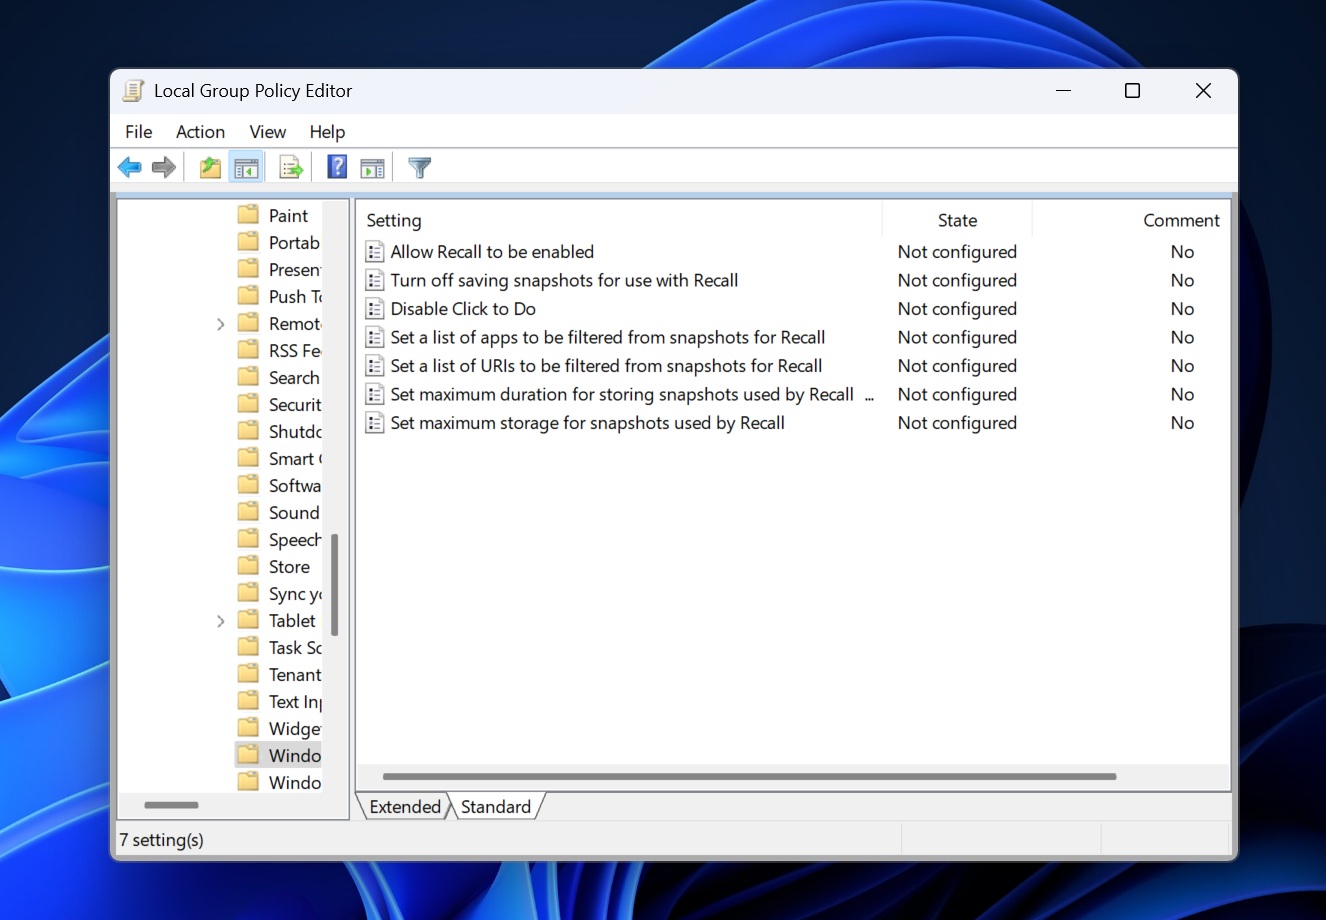
Task: Click the Forward navigation arrow
Action: click(163, 167)
